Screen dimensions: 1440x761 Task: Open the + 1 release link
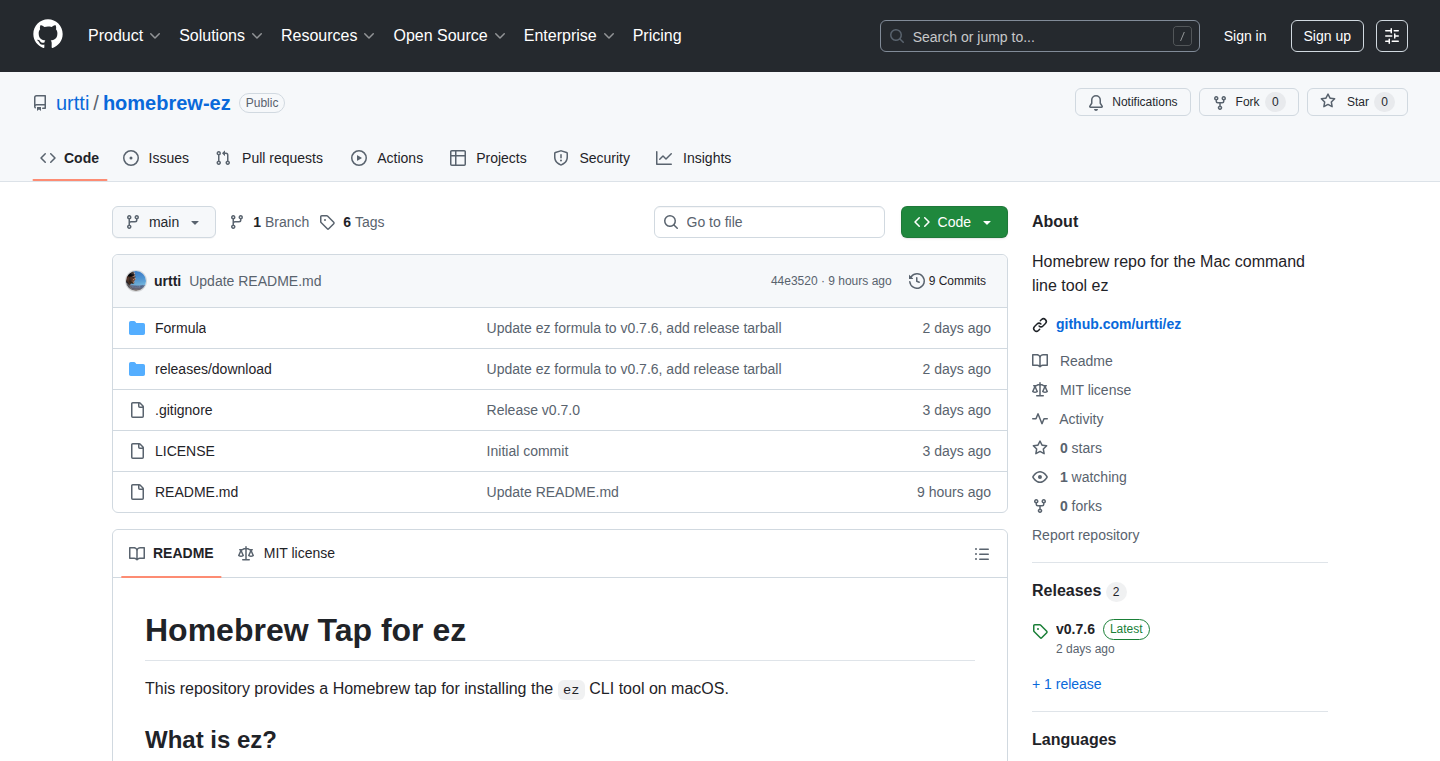point(1067,684)
